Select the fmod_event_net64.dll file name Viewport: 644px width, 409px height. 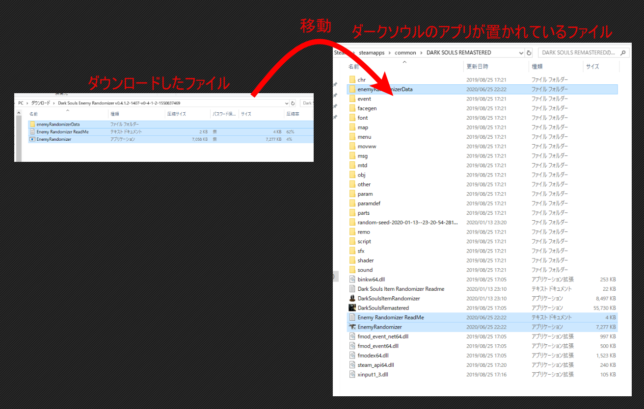[383, 336]
